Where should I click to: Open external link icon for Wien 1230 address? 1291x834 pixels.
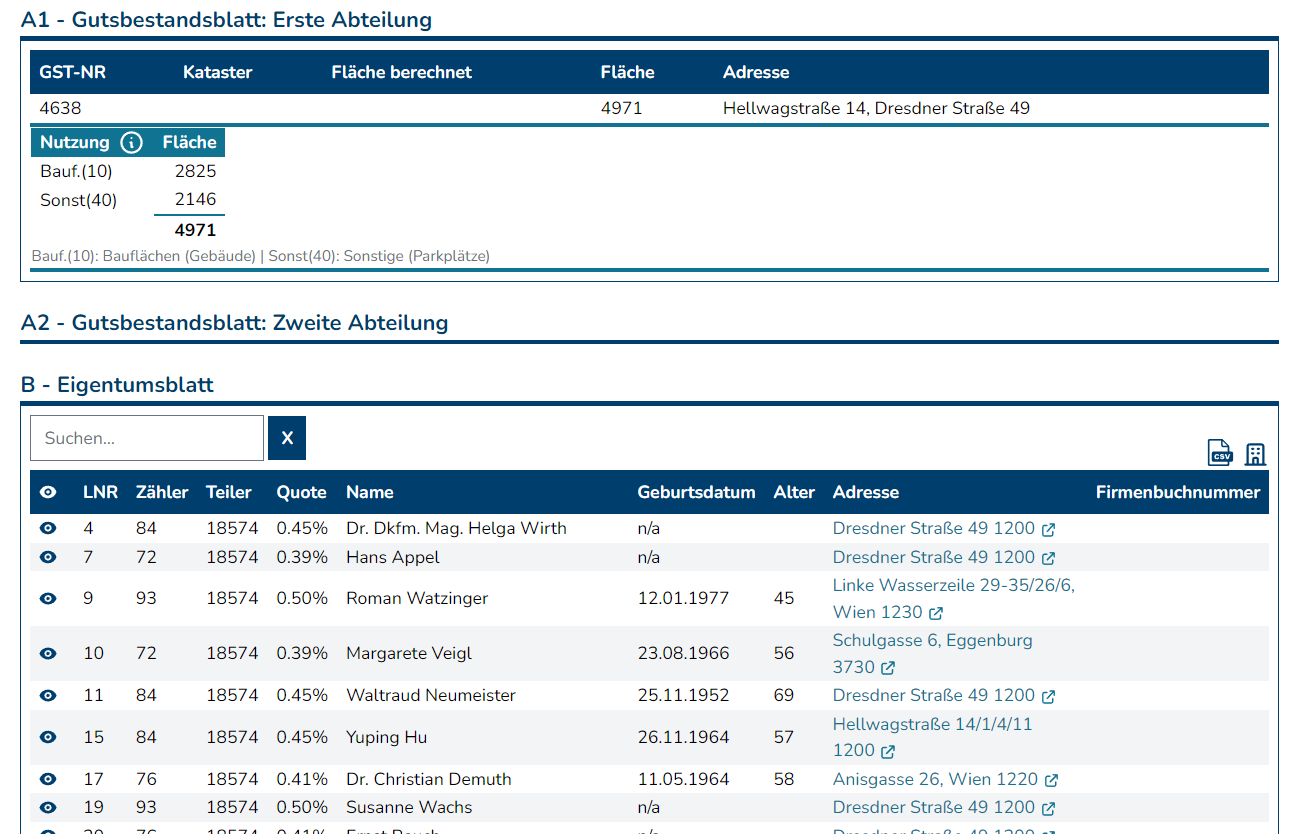click(x=936, y=613)
